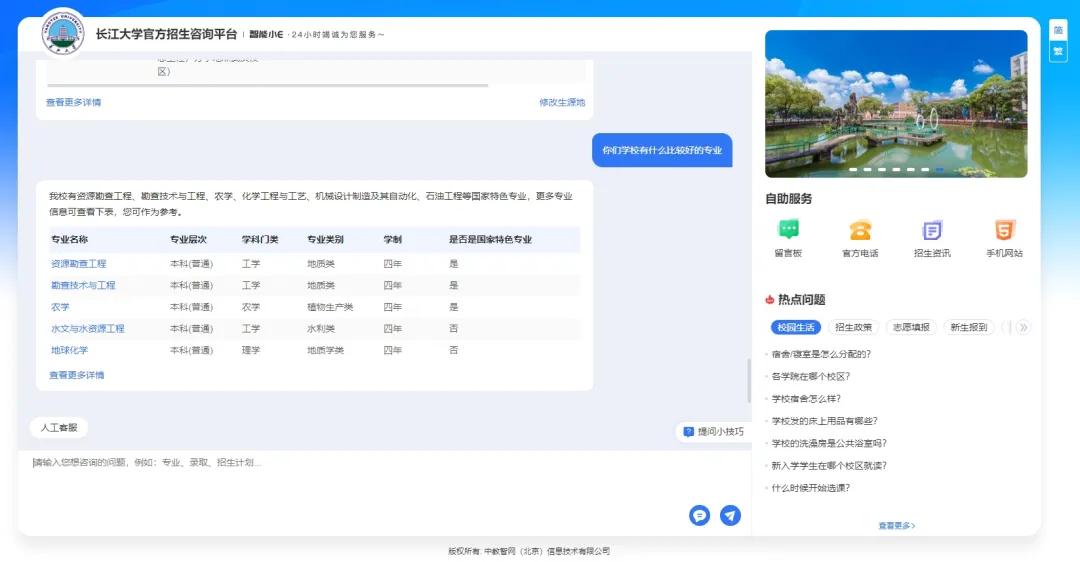This screenshot has width=1080, height=562.
Task: Click the 水利类 cell
Action: tap(321, 329)
